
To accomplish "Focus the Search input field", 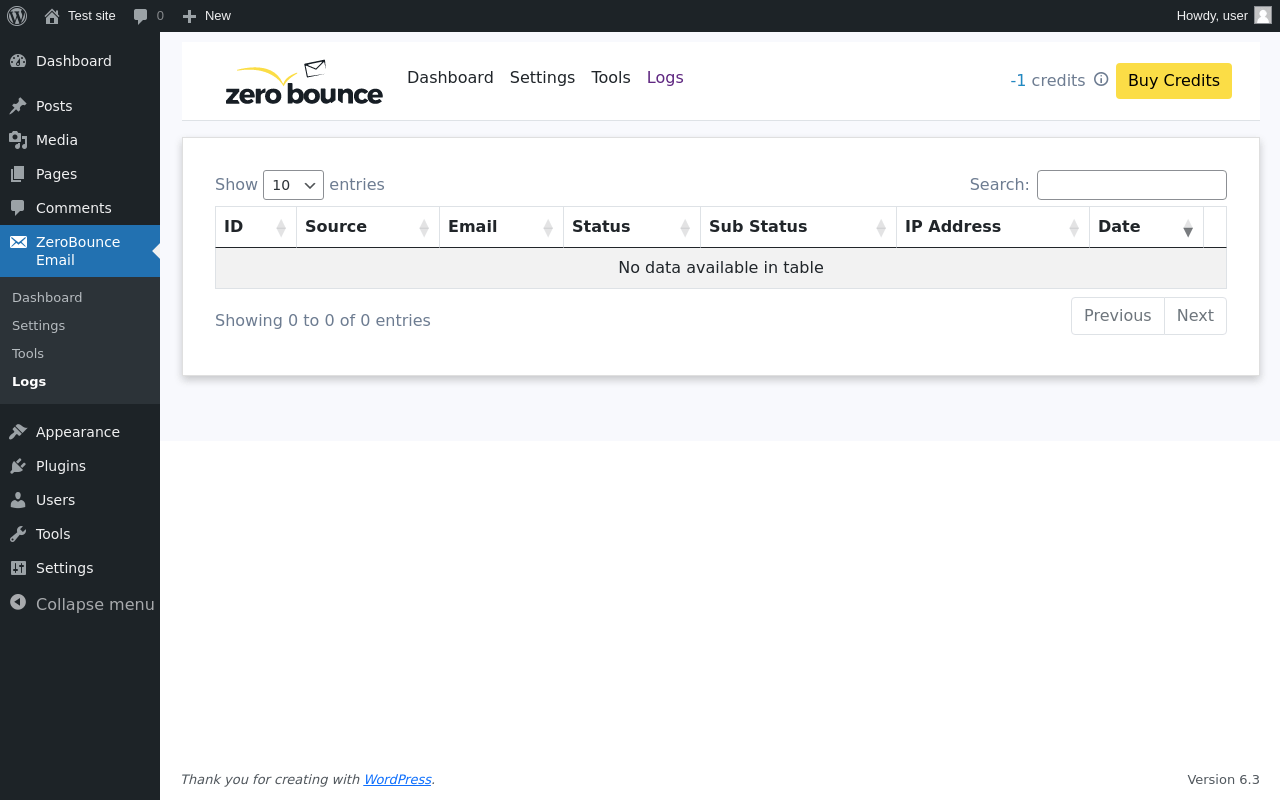I will (x=1131, y=185).
